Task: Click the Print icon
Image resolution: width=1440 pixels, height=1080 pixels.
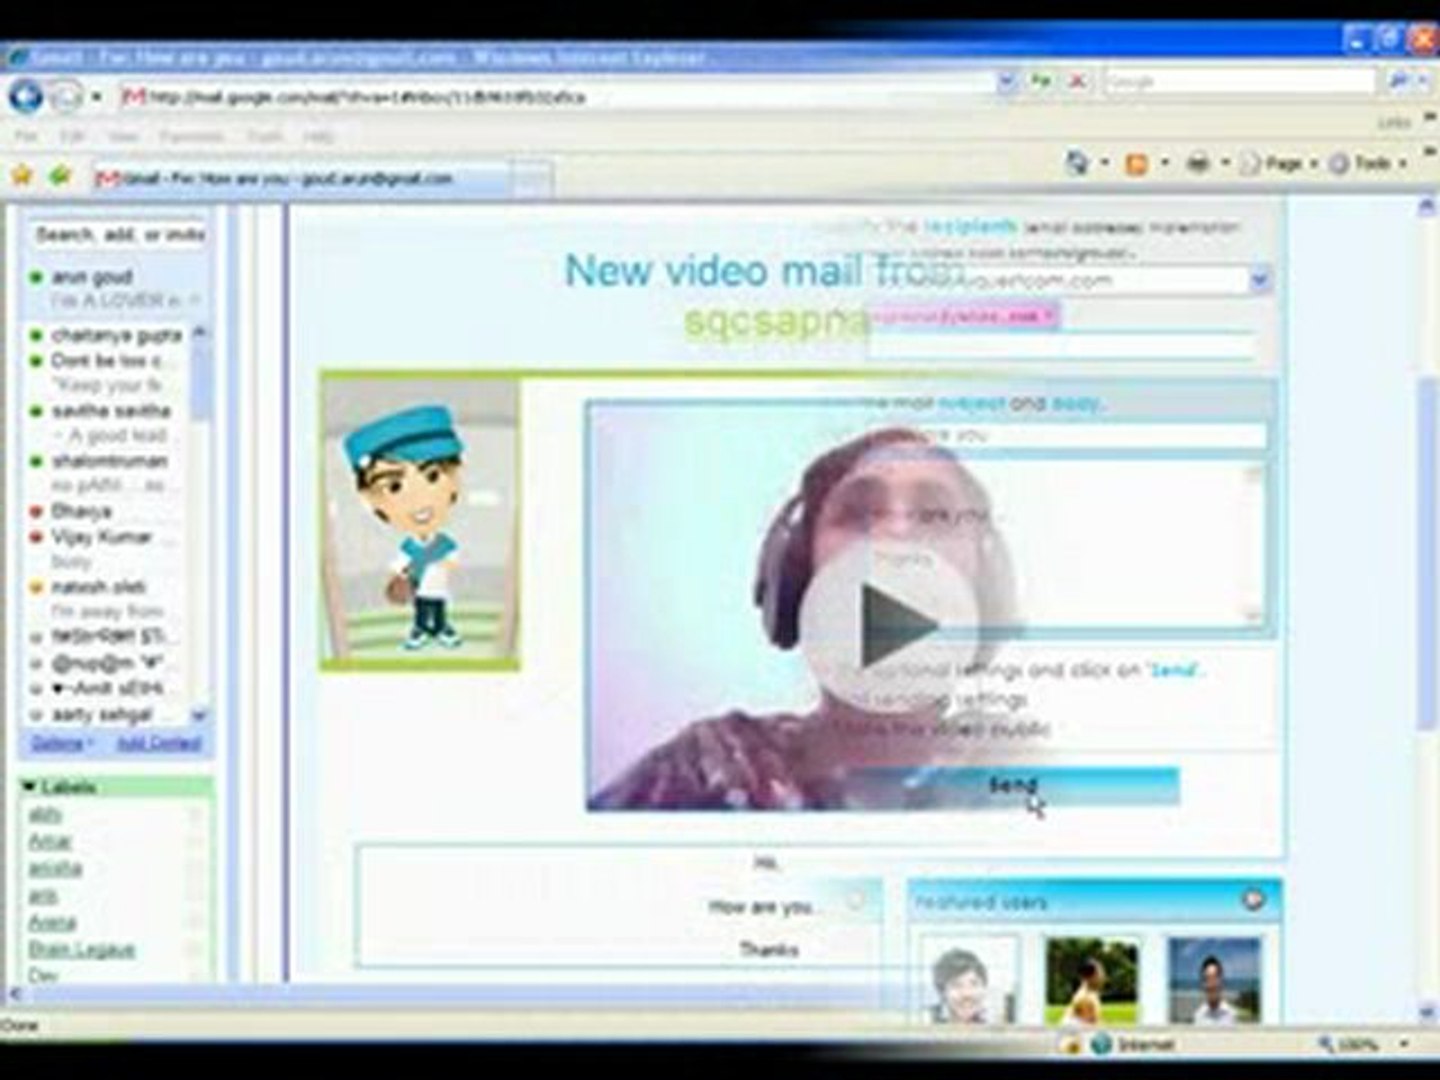Action: pyautogui.click(x=1198, y=163)
